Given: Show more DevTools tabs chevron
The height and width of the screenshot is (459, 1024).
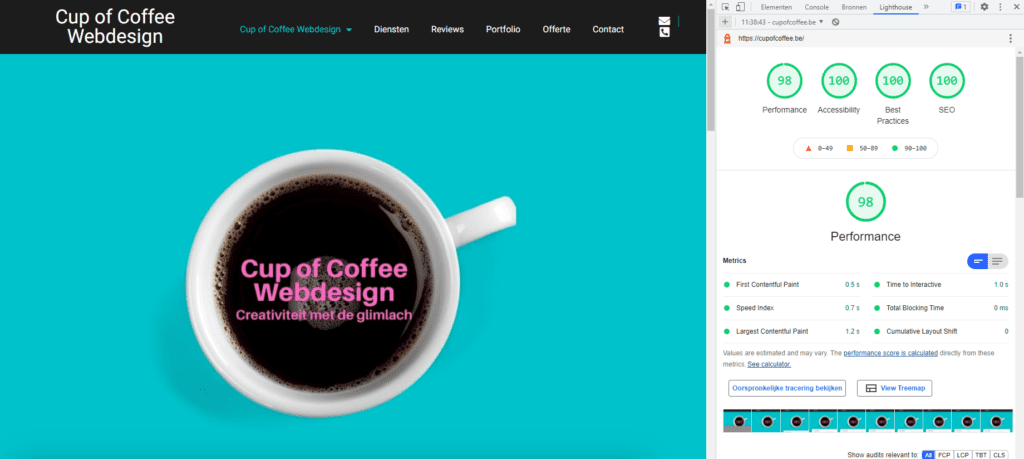Looking at the screenshot, I should pyautogui.click(x=926, y=7).
